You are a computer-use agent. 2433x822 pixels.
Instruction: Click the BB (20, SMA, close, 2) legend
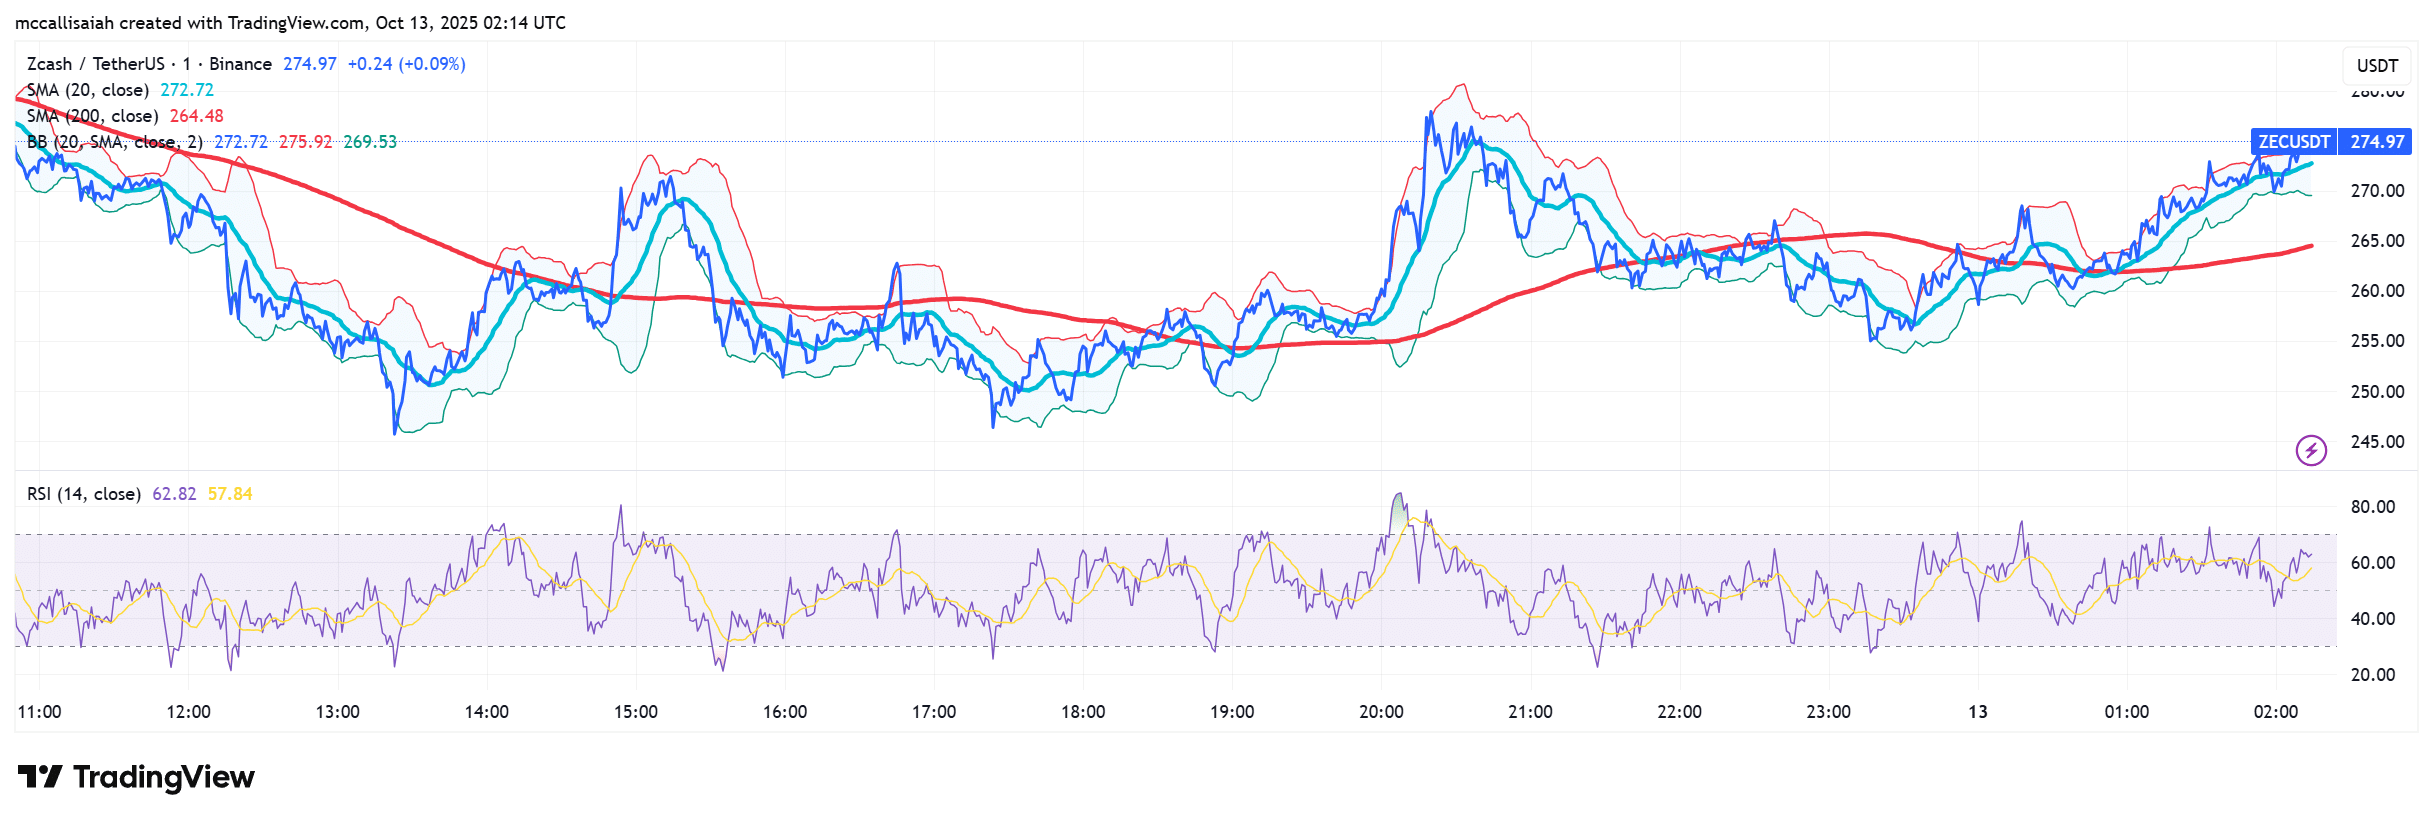[x=114, y=142]
